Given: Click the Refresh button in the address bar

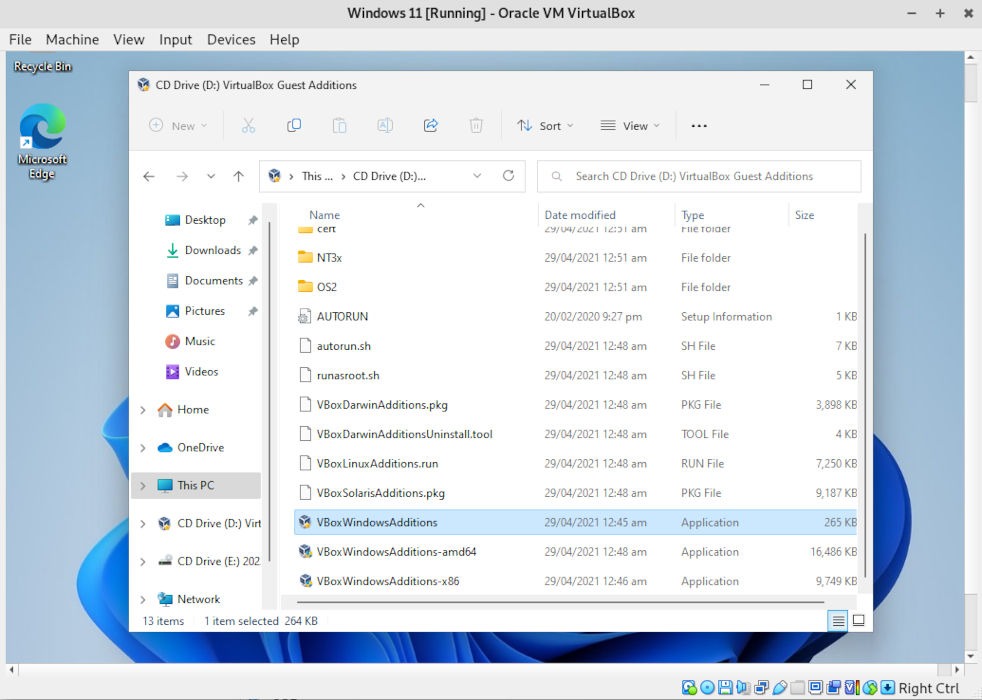Looking at the screenshot, I should 508,175.
